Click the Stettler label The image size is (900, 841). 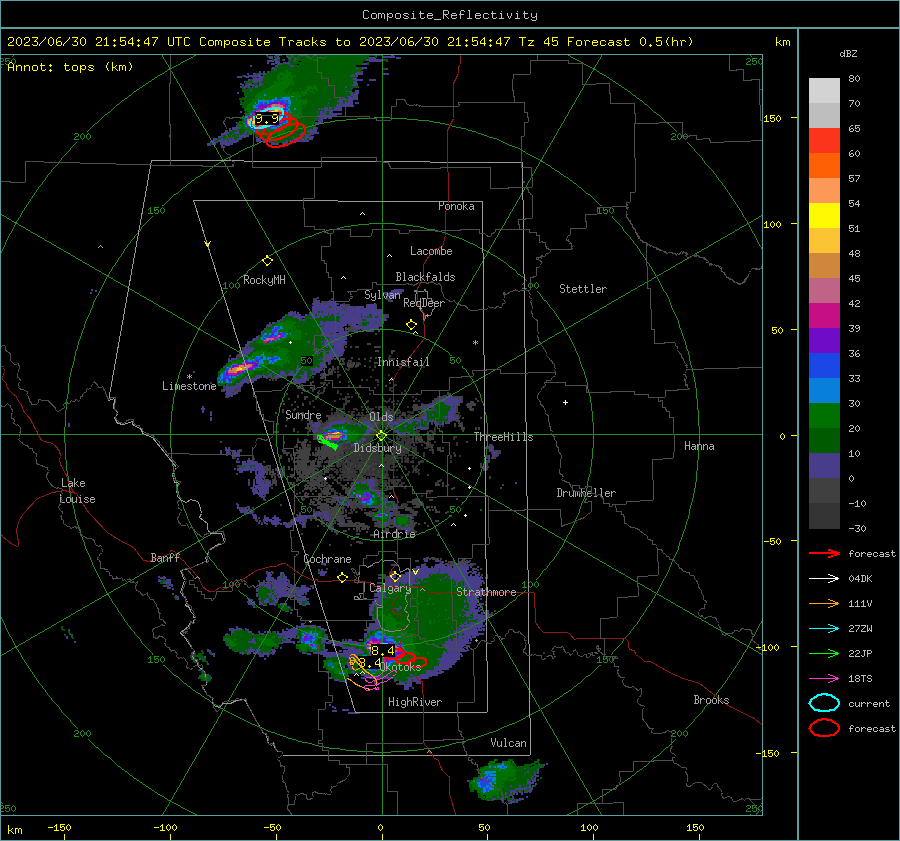[583, 289]
